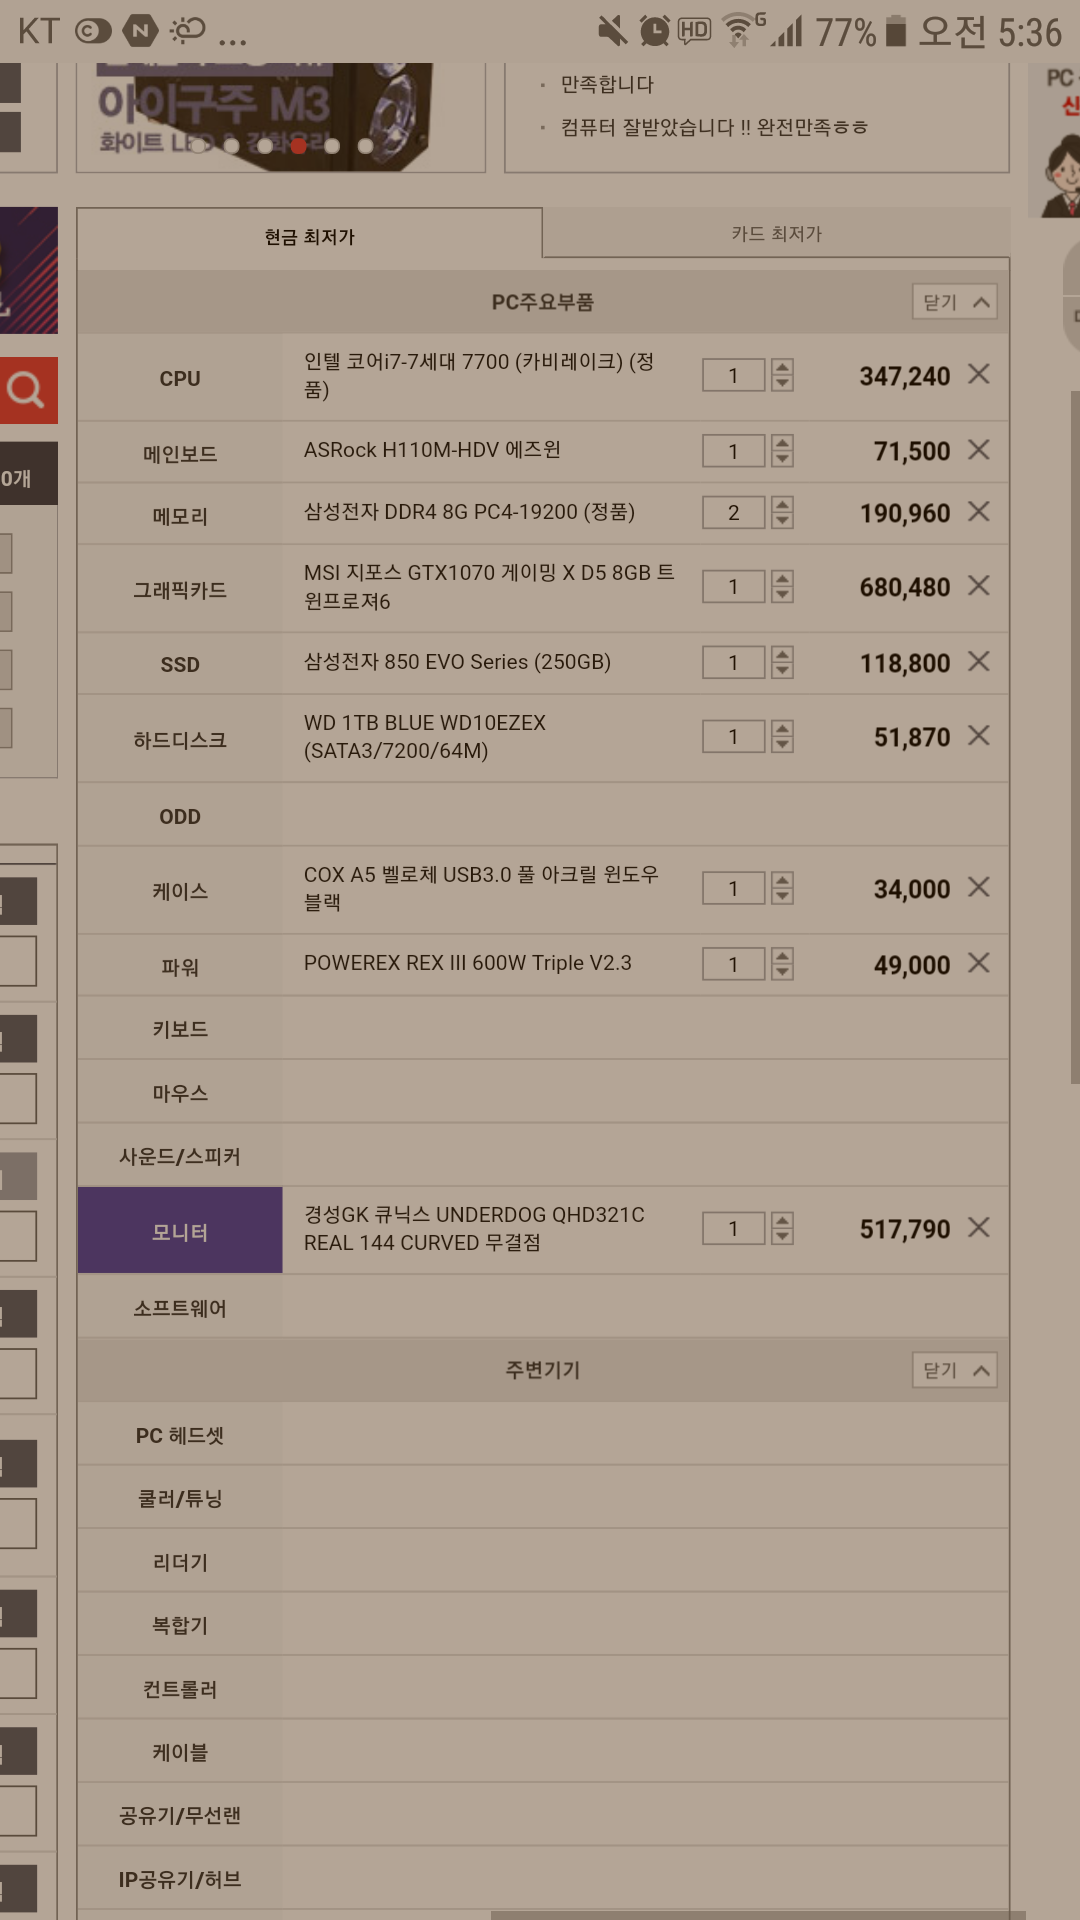The width and height of the screenshot is (1080, 1920).
Task: Select the 모니터 category
Action: click(180, 1231)
